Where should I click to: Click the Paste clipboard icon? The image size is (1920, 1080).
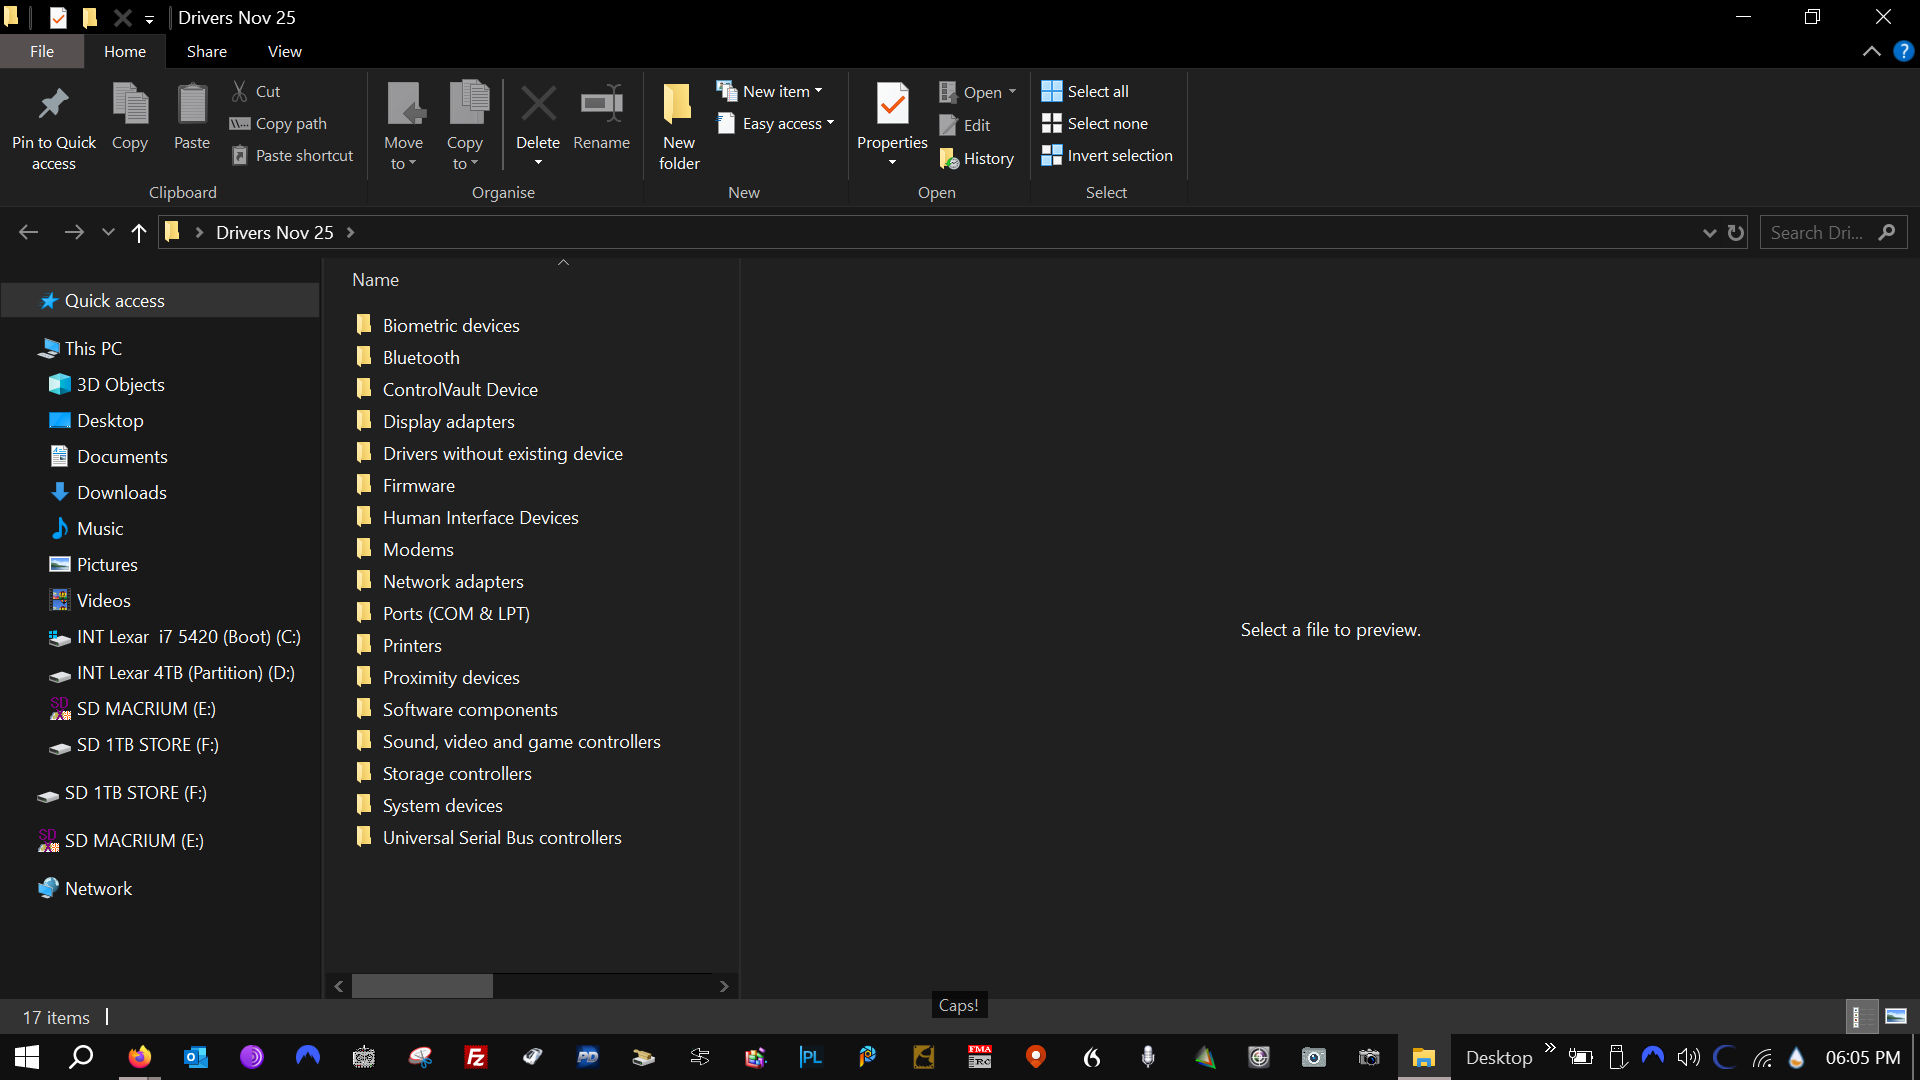[x=191, y=104]
